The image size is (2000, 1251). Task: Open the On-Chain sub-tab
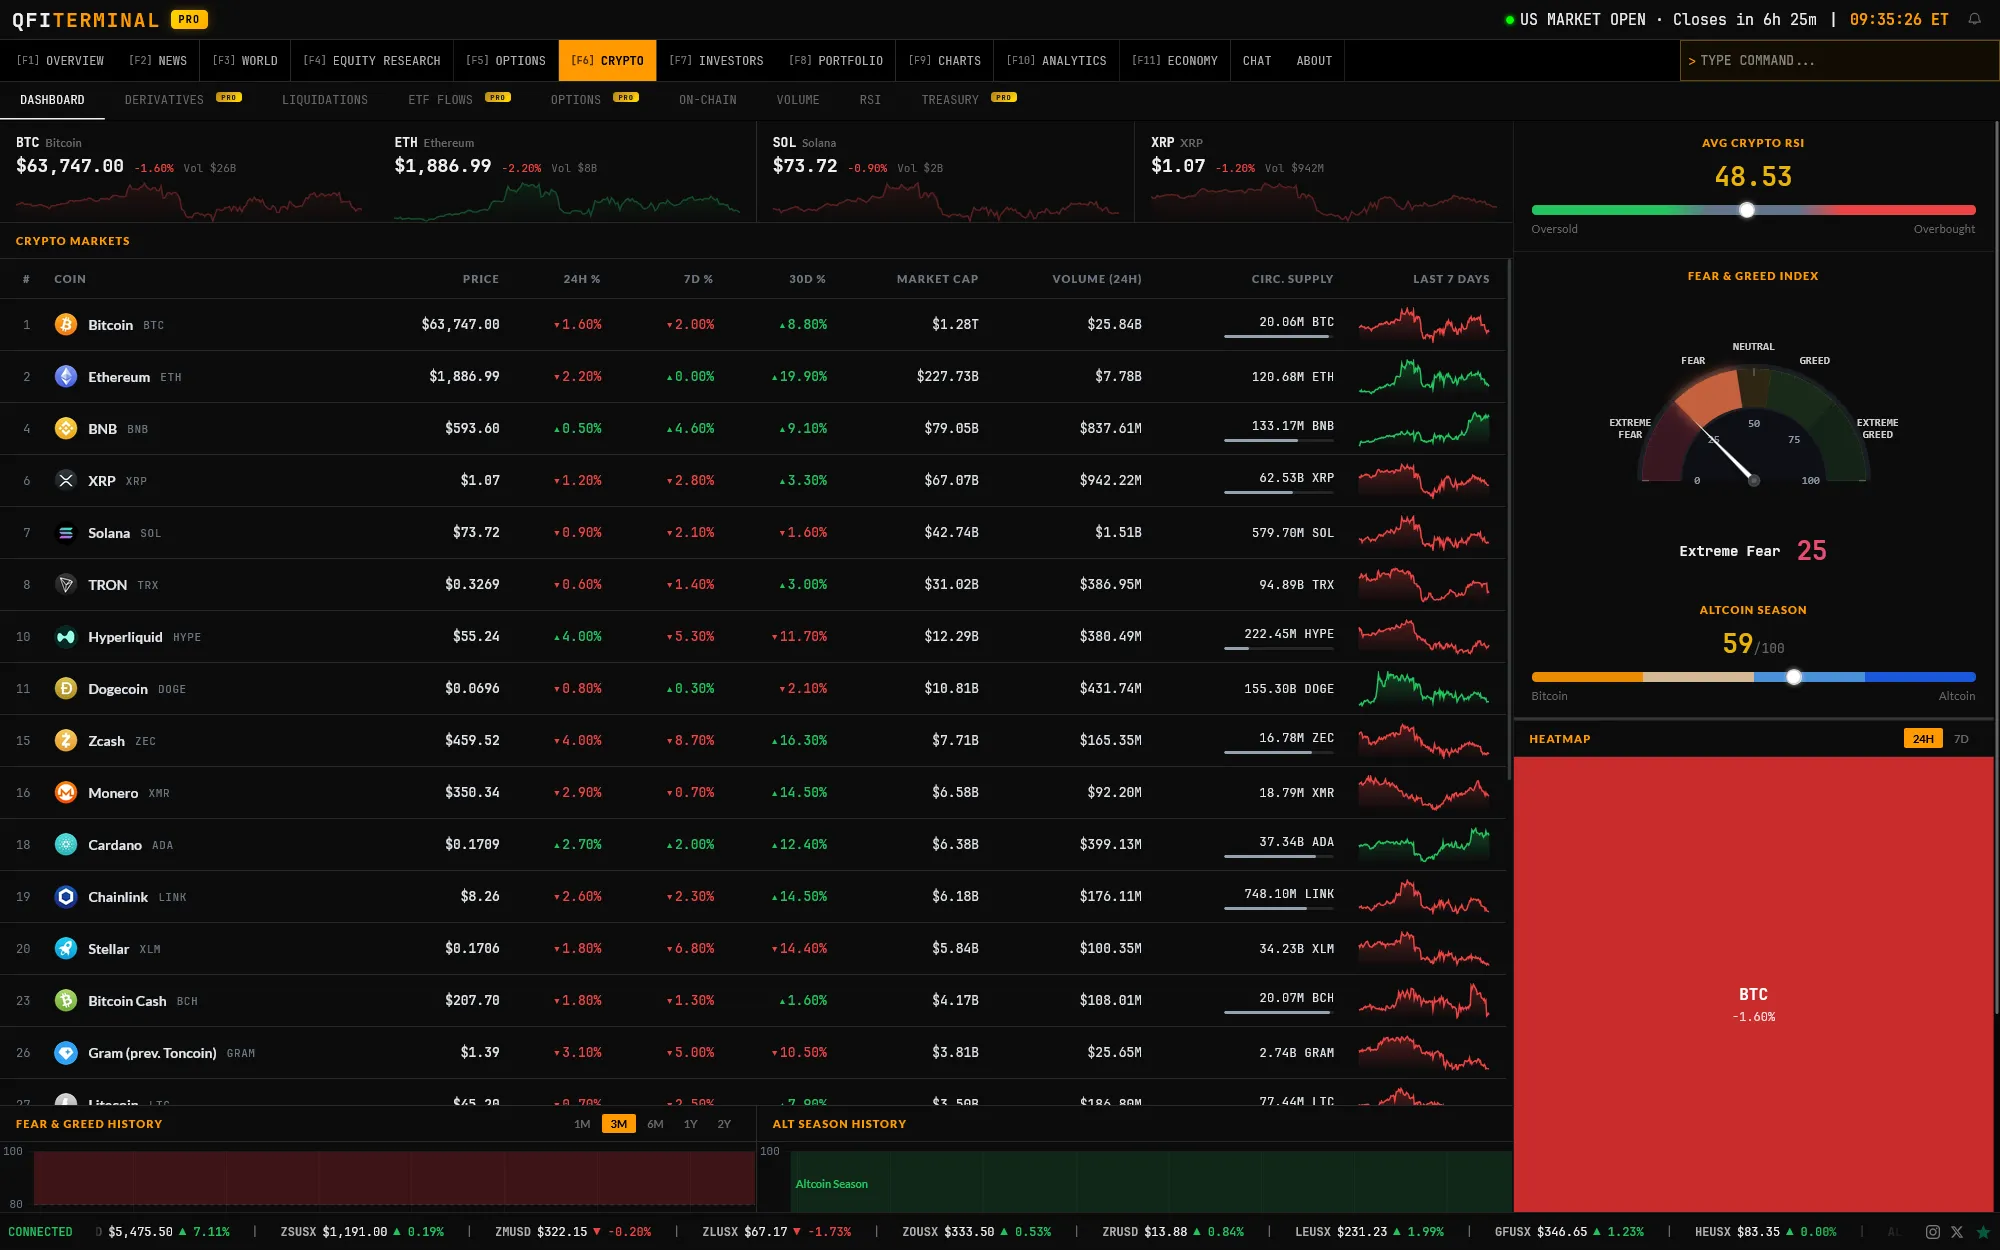pyautogui.click(x=708, y=100)
